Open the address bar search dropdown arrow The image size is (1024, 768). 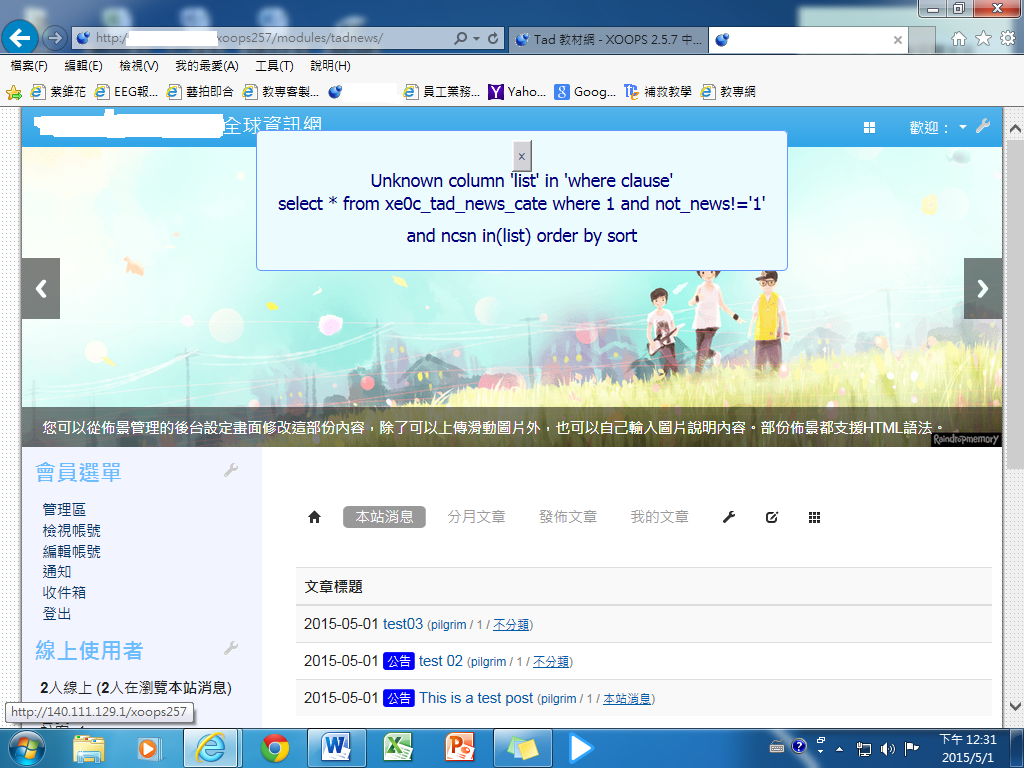(x=476, y=39)
